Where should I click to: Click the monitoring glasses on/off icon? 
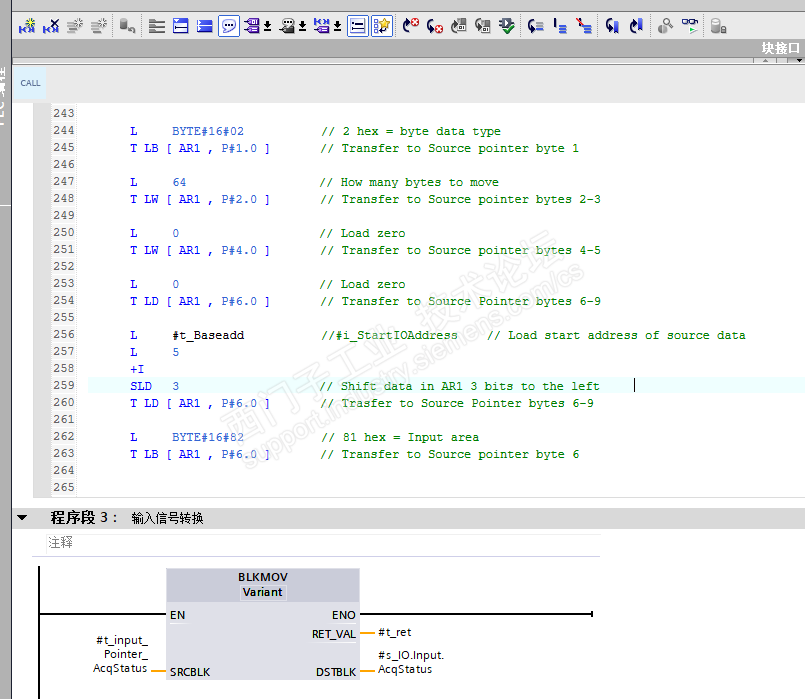point(689,26)
